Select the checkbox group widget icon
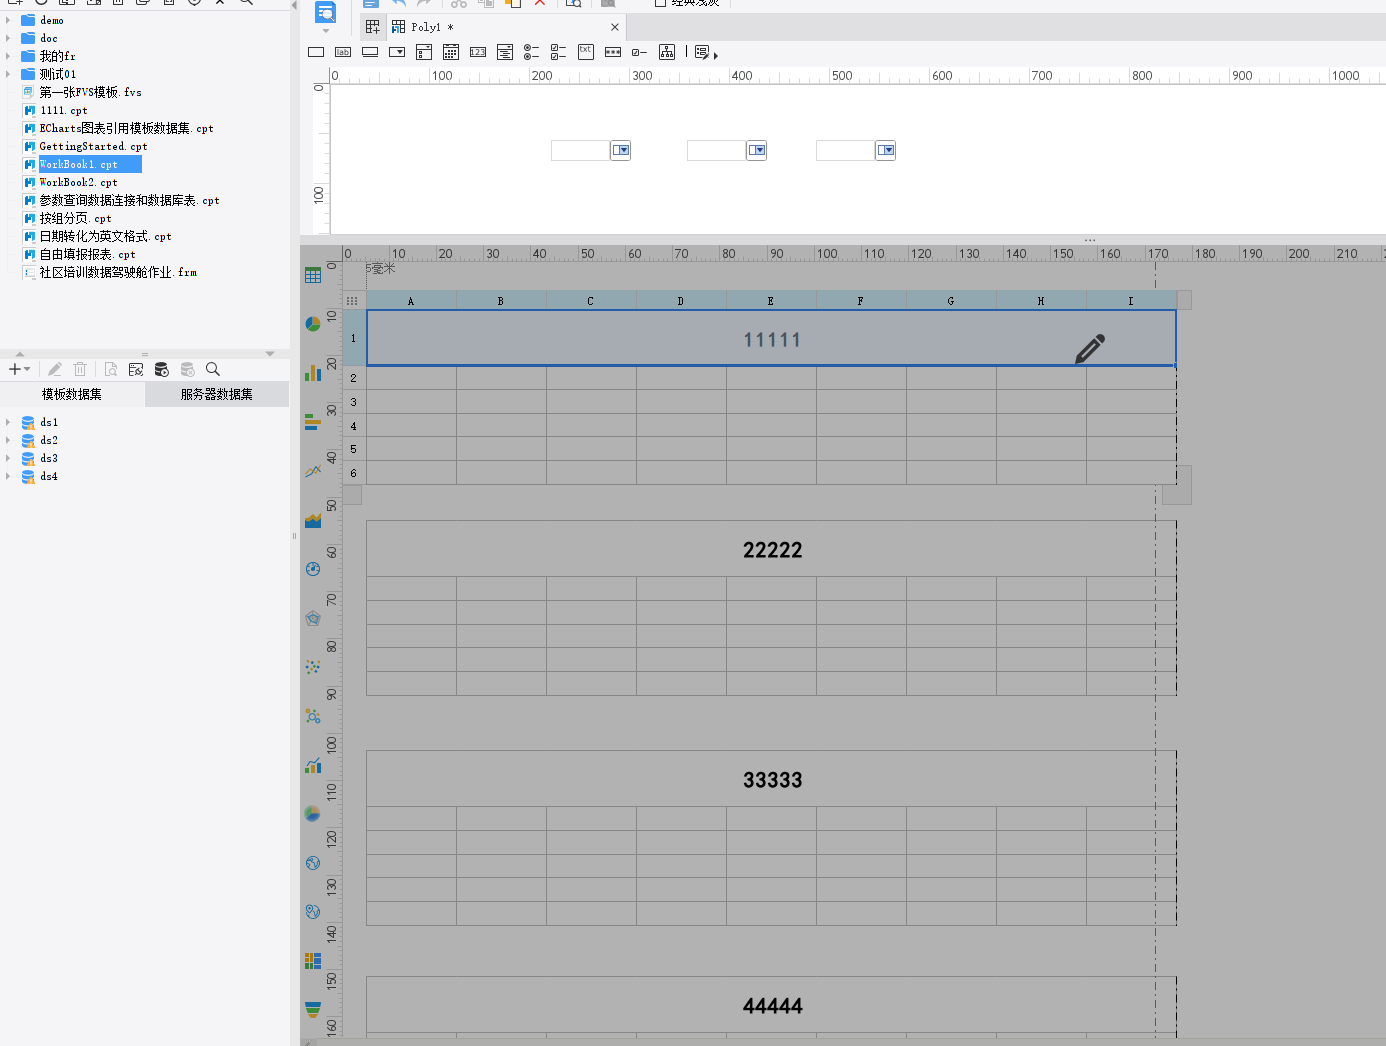 click(x=559, y=52)
